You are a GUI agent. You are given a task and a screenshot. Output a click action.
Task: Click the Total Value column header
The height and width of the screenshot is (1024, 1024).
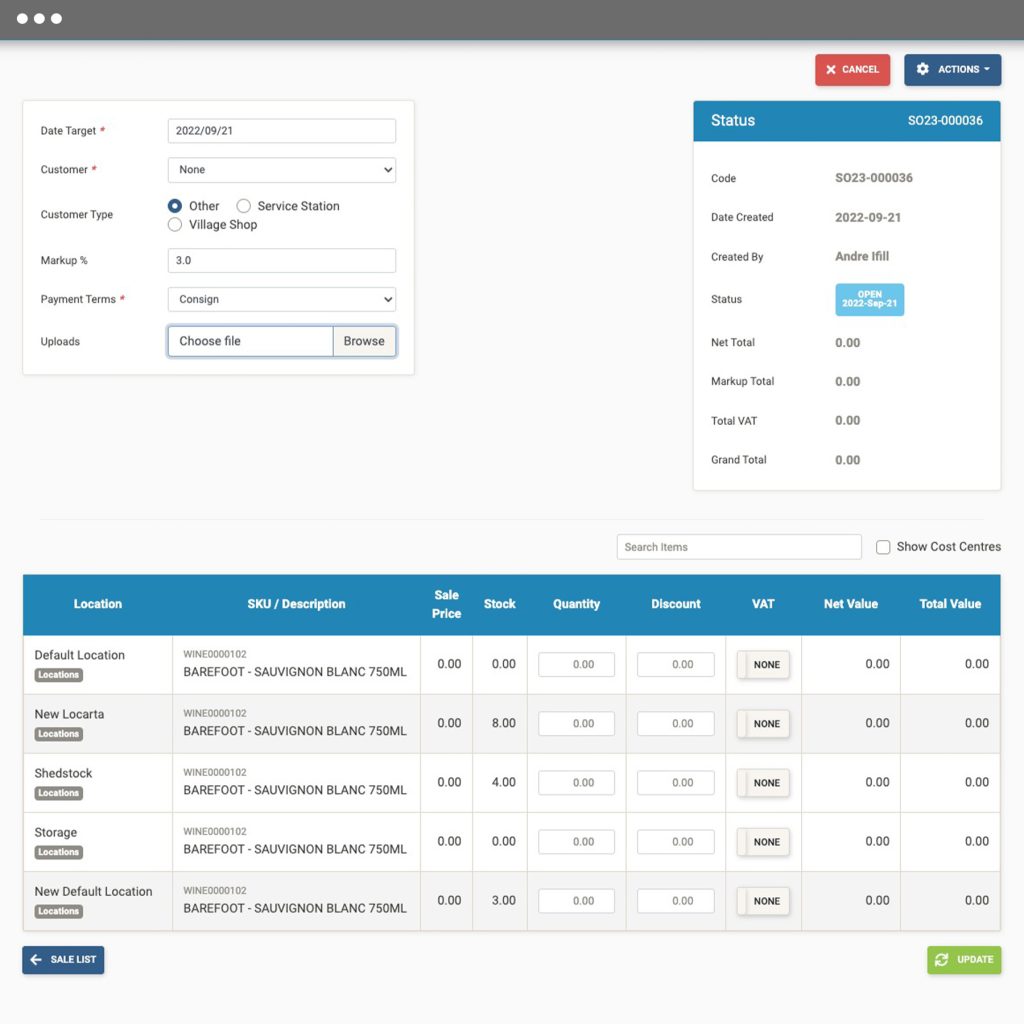950,604
